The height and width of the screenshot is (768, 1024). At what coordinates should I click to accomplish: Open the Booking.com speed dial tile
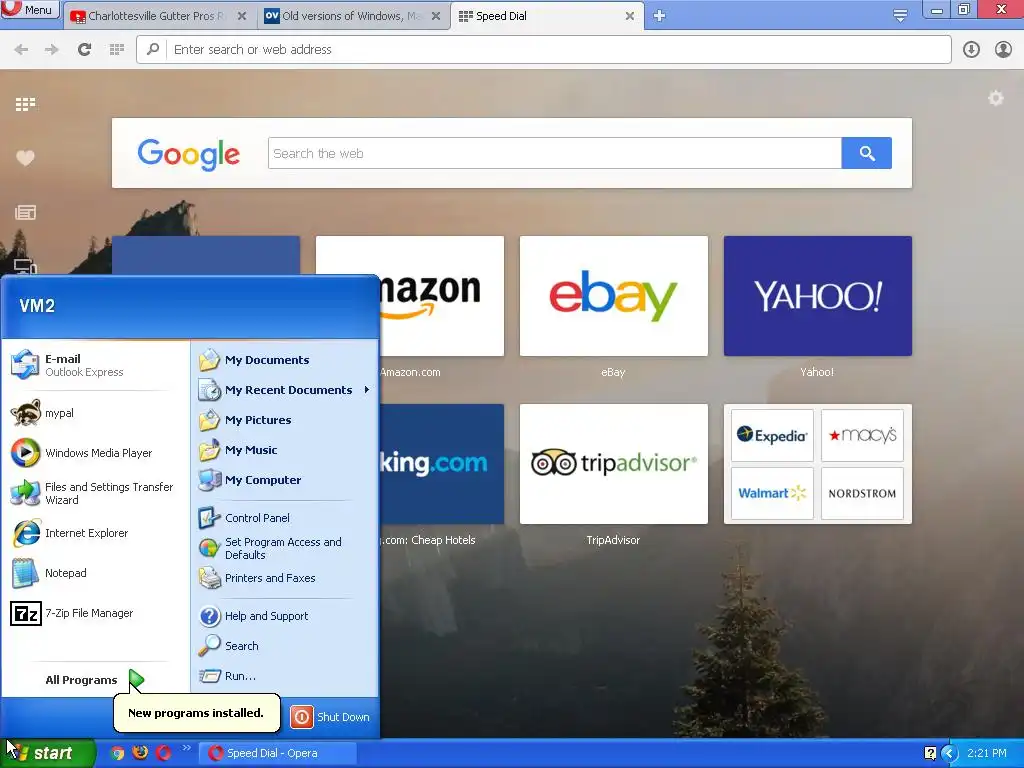442,464
